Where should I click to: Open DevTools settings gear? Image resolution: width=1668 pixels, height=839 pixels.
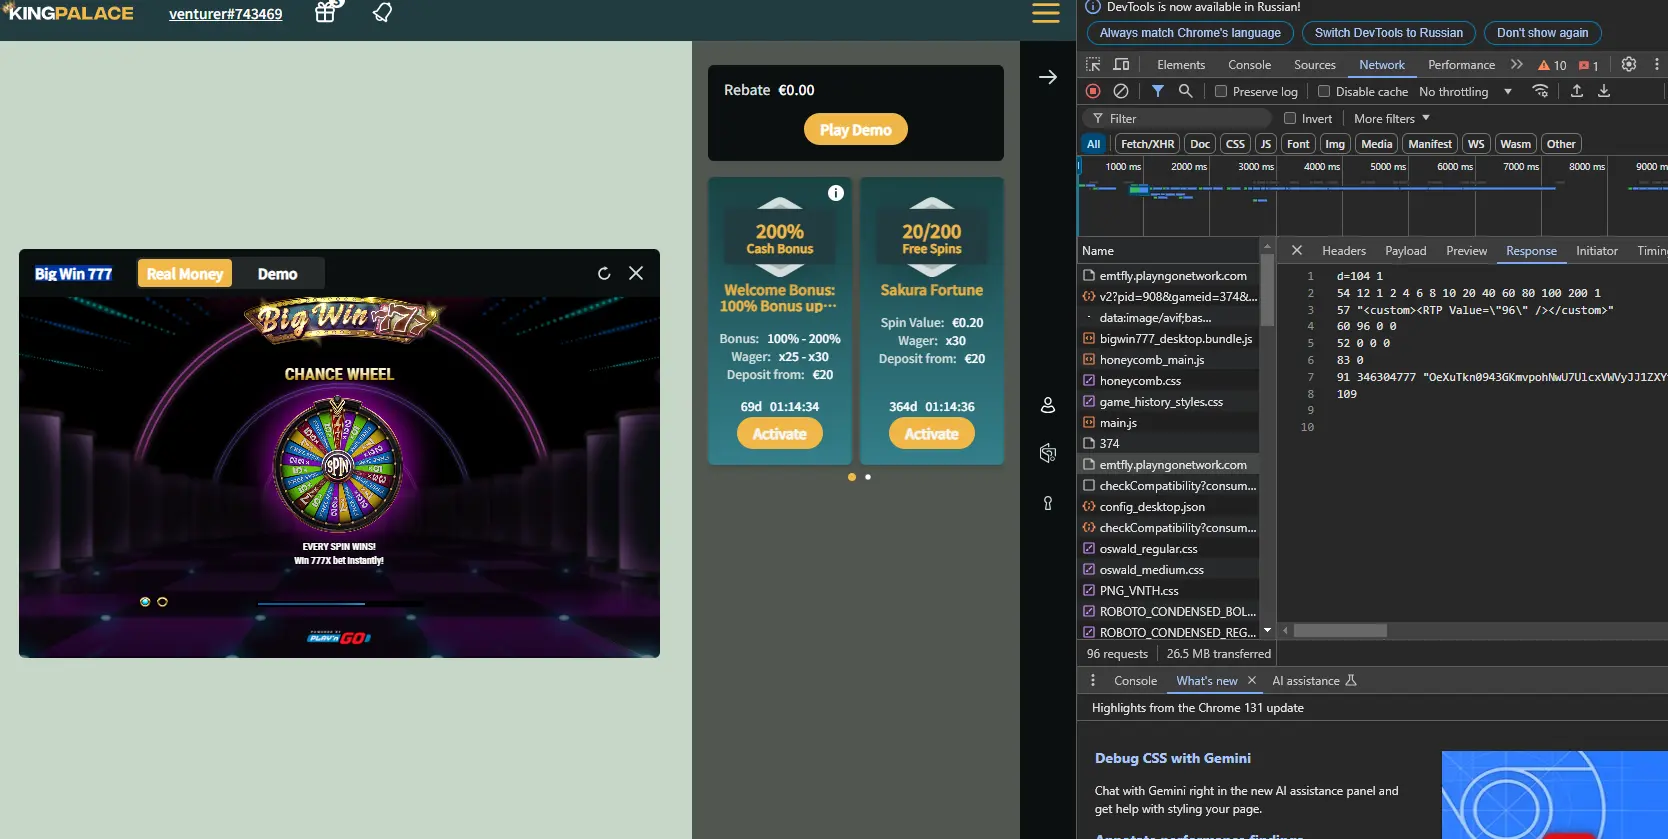1629,64
